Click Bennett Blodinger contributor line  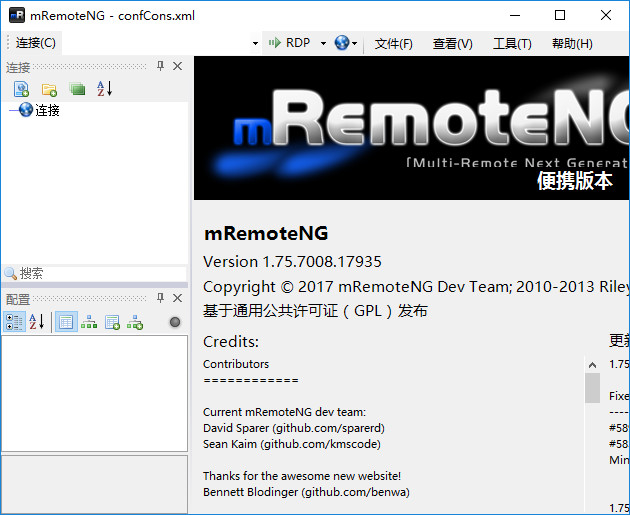coord(306,492)
